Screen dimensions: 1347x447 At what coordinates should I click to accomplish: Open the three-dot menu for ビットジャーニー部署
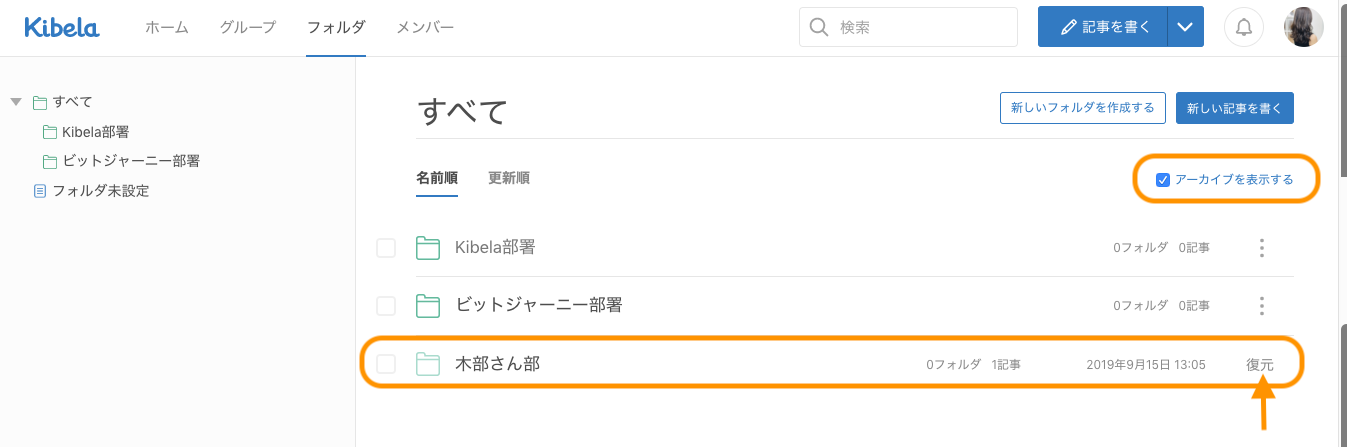coord(1262,305)
